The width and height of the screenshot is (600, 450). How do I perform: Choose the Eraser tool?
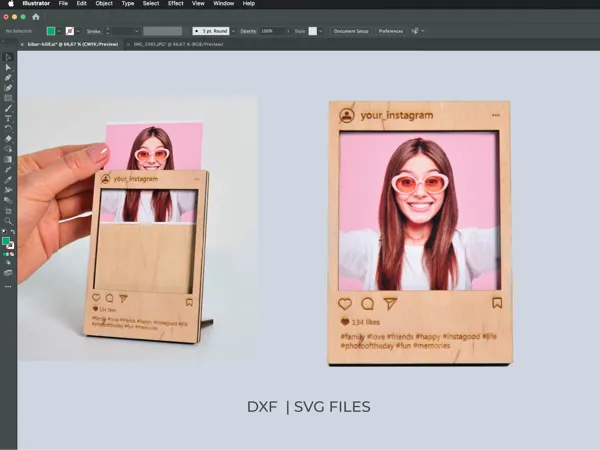tap(8, 139)
